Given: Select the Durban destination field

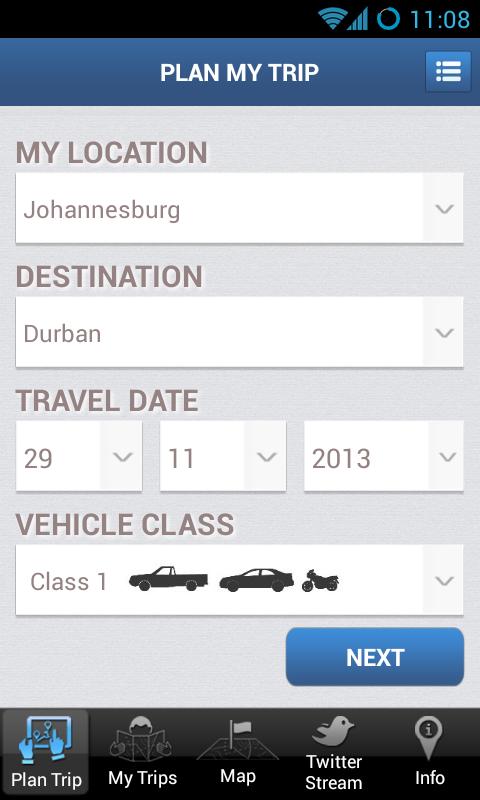Looking at the screenshot, I should coord(239,332).
